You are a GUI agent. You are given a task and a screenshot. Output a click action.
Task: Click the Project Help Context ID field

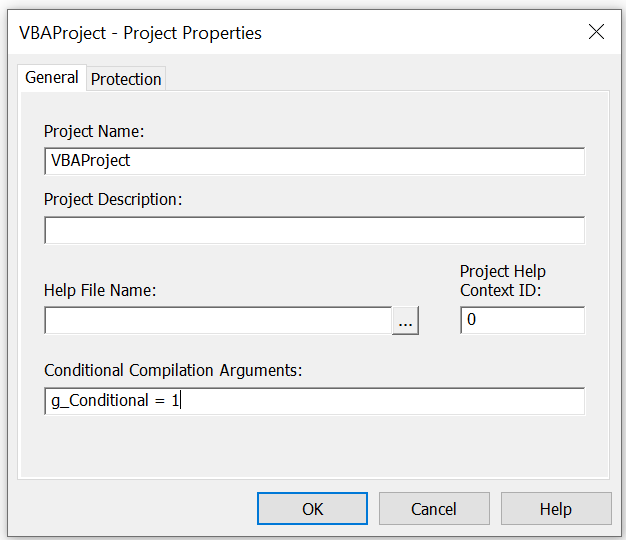[x=523, y=320]
